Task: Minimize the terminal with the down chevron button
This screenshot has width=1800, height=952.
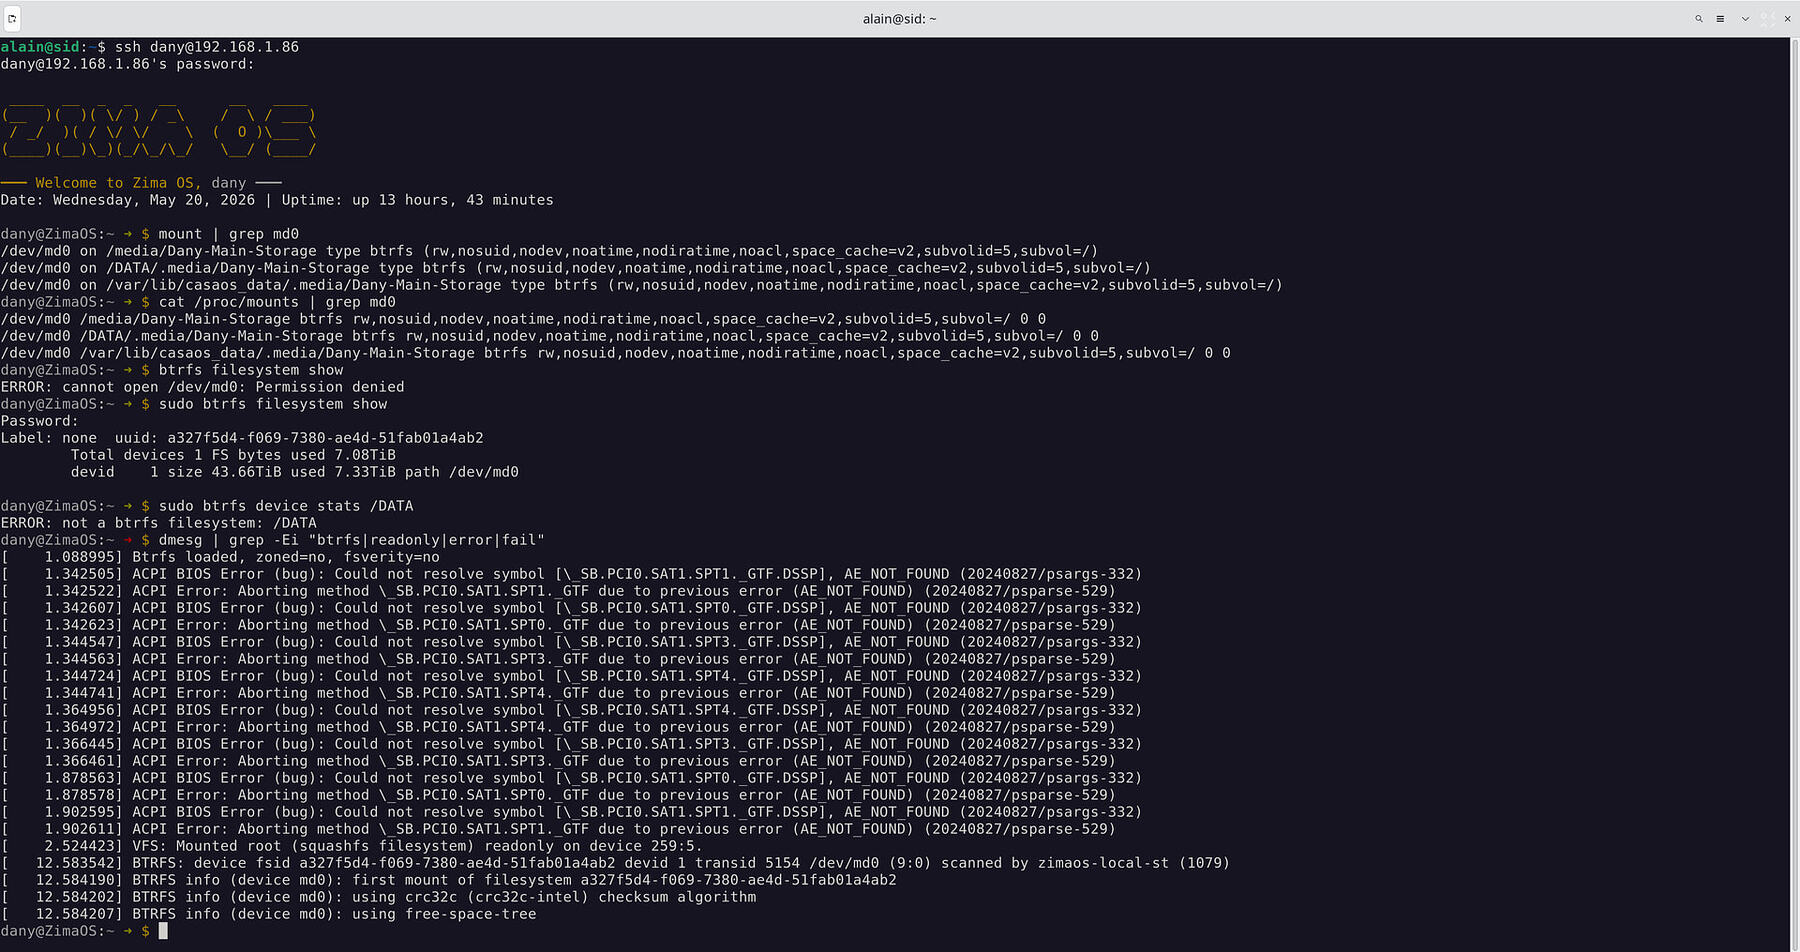Action: click(x=1745, y=18)
